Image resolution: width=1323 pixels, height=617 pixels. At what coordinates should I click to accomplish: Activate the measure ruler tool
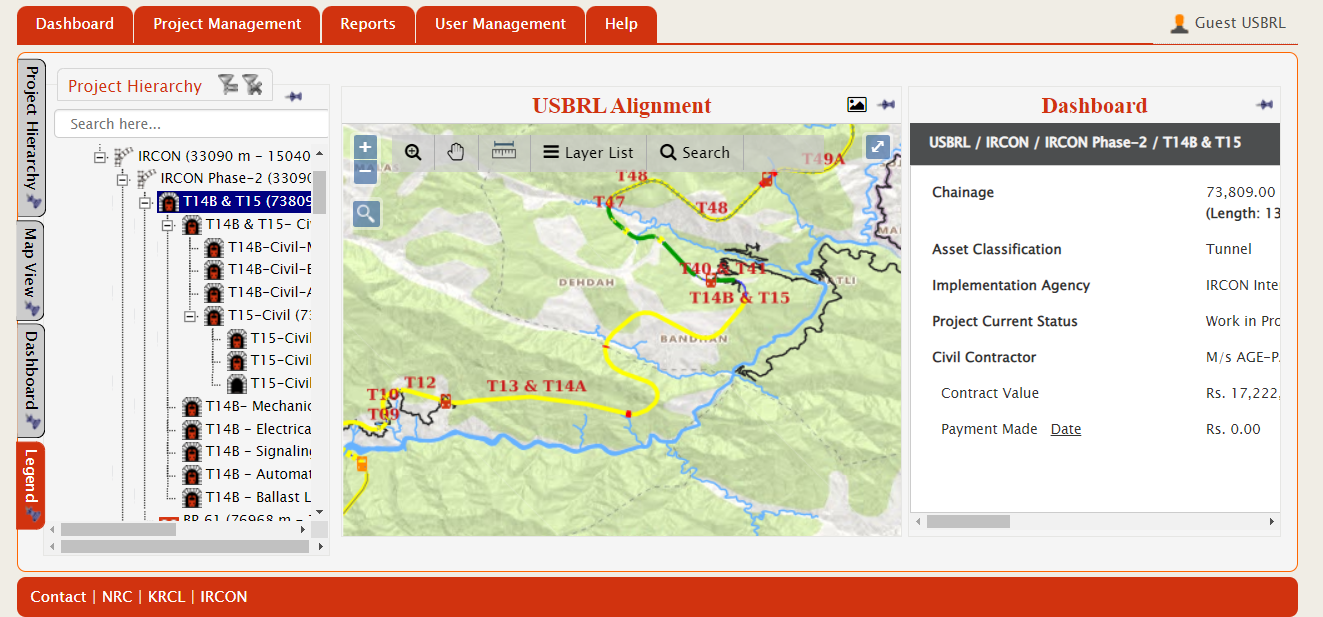pyautogui.click(x=503, y=152)
